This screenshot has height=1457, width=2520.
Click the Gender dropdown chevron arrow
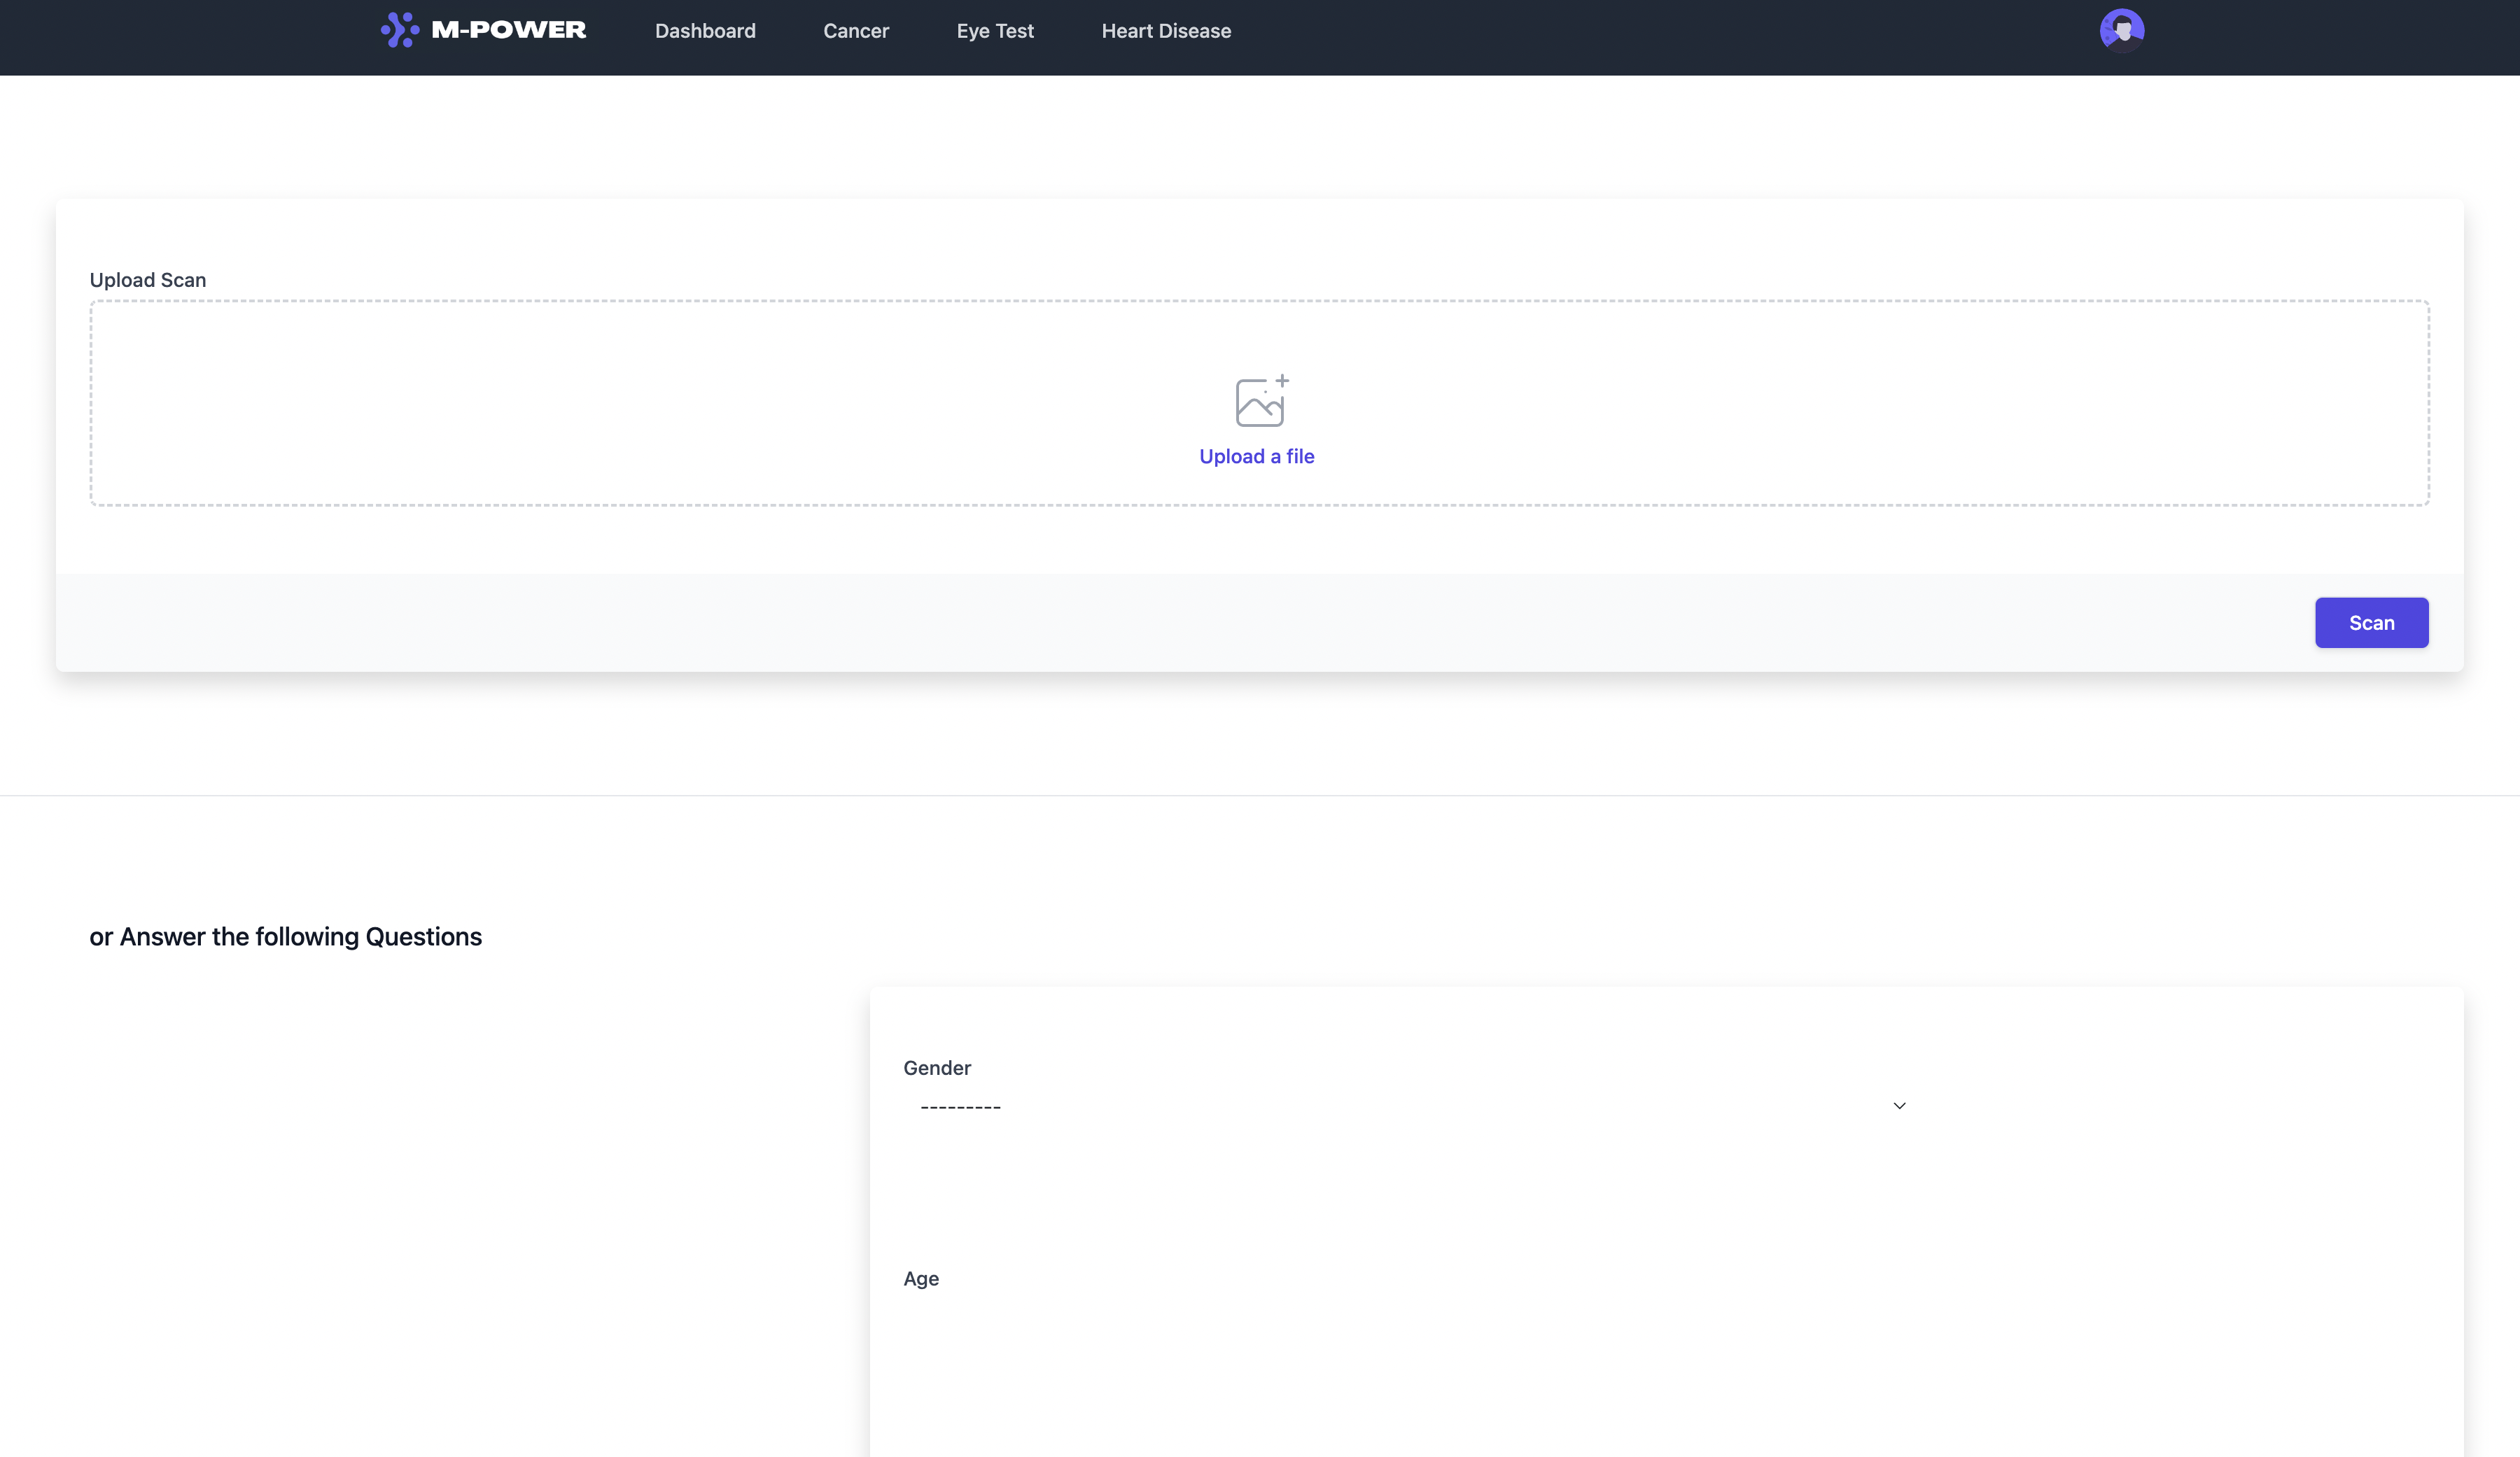point(1899,1106)
